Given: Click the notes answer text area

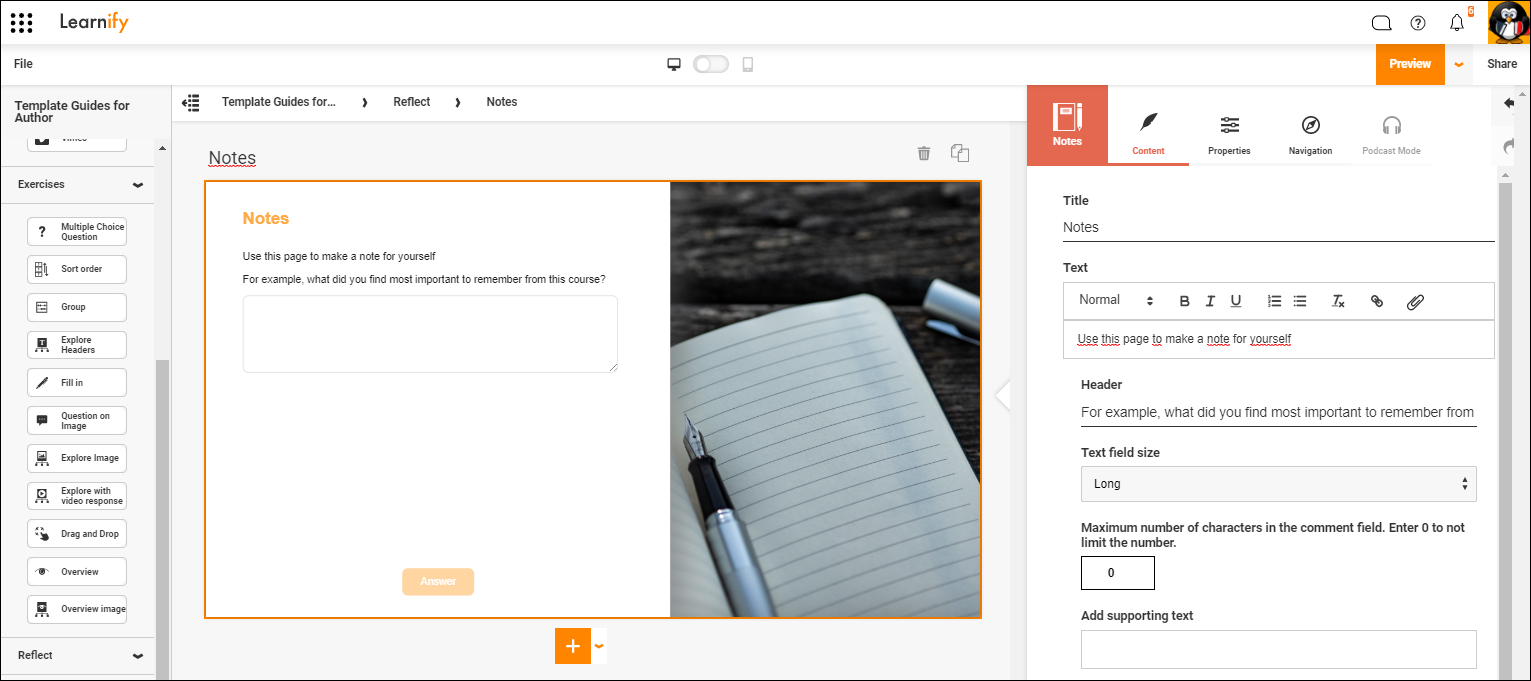Looking at the screenshot, I should (430, 334).
